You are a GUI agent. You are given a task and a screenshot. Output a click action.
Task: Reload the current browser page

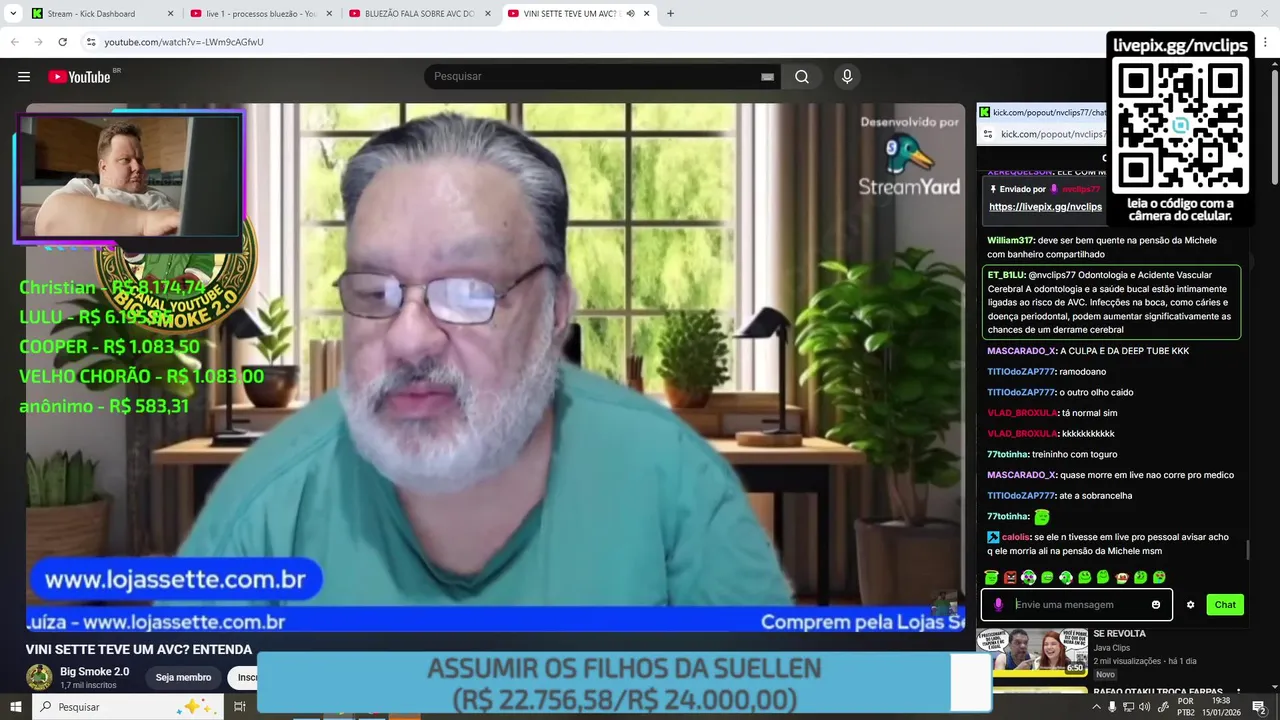tap(62, 42)
